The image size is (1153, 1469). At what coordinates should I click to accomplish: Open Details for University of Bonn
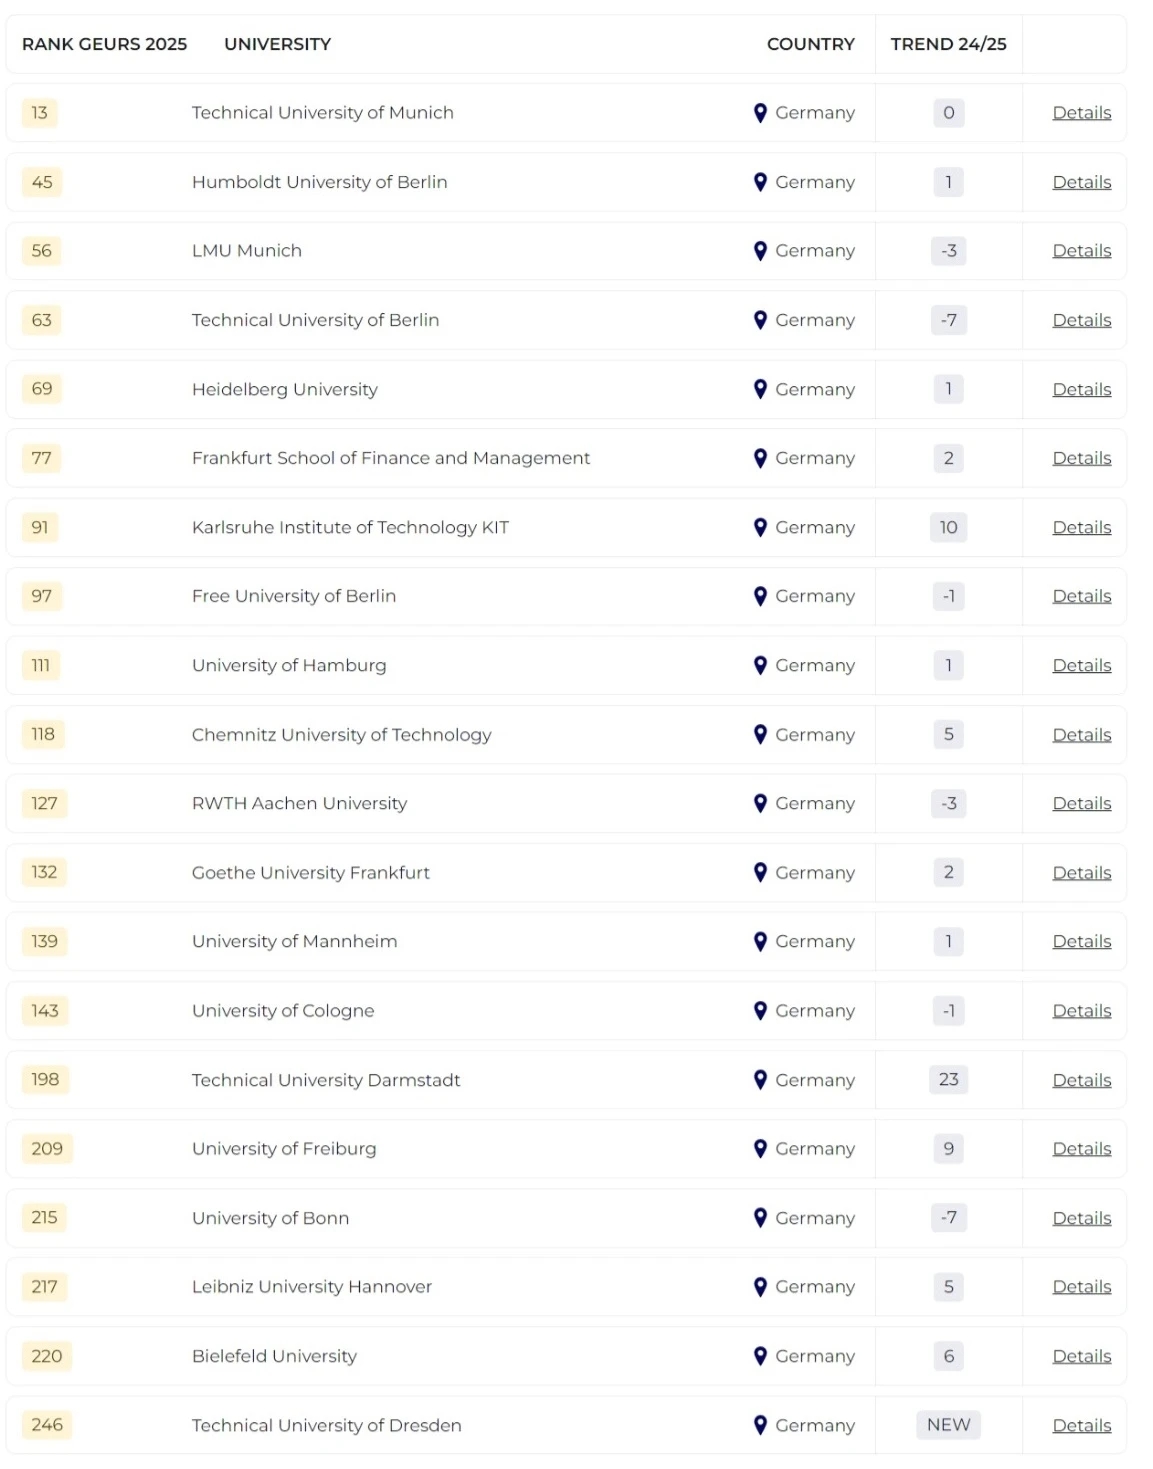click(1081, 1218)
